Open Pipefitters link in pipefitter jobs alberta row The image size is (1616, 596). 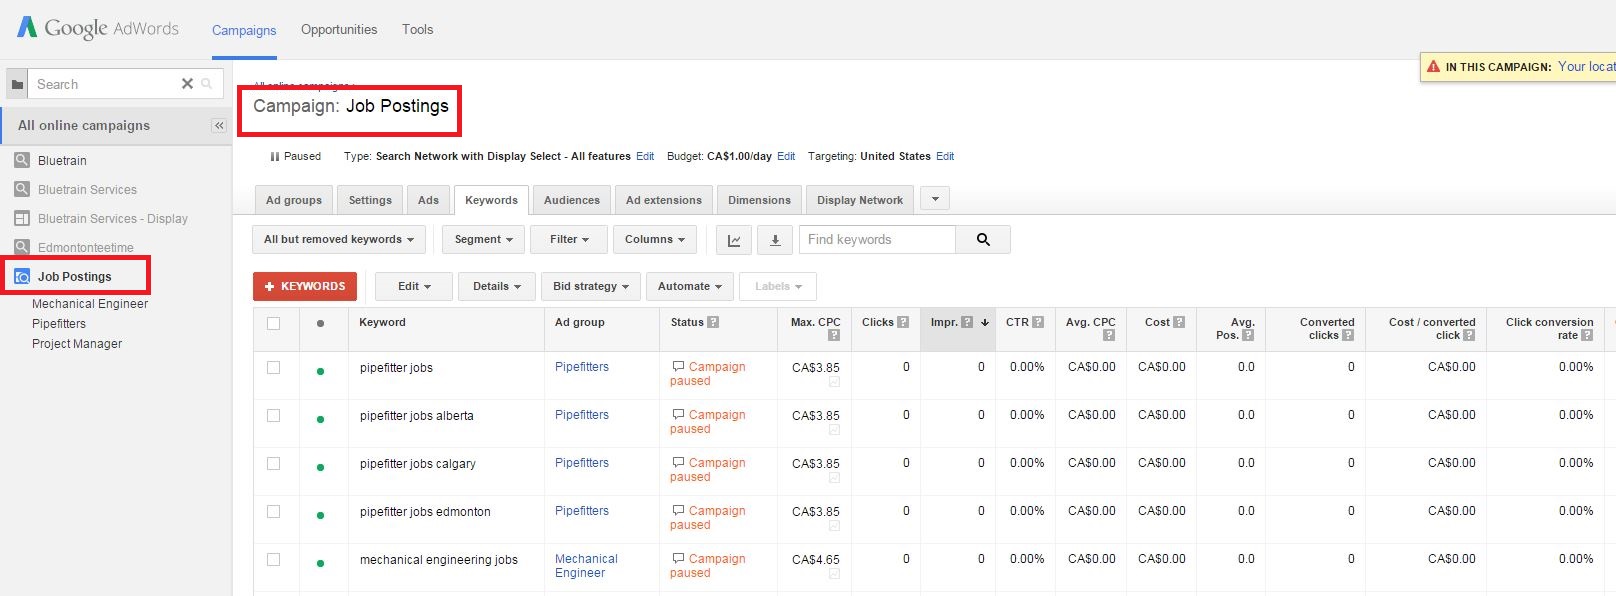click(x=582, y=415)
